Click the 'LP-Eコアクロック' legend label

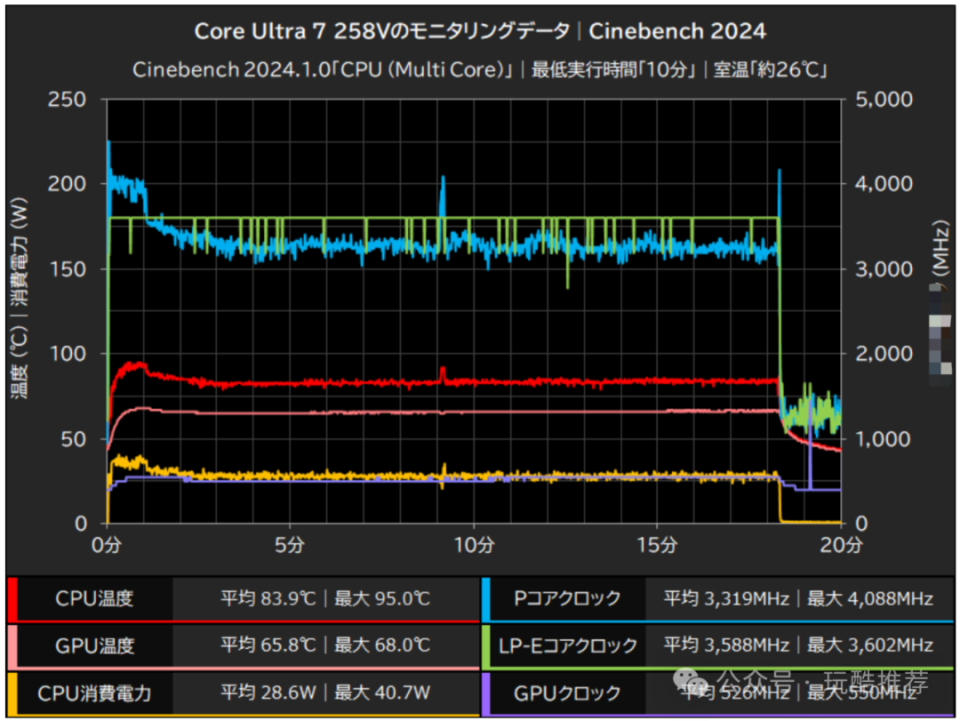568,646
